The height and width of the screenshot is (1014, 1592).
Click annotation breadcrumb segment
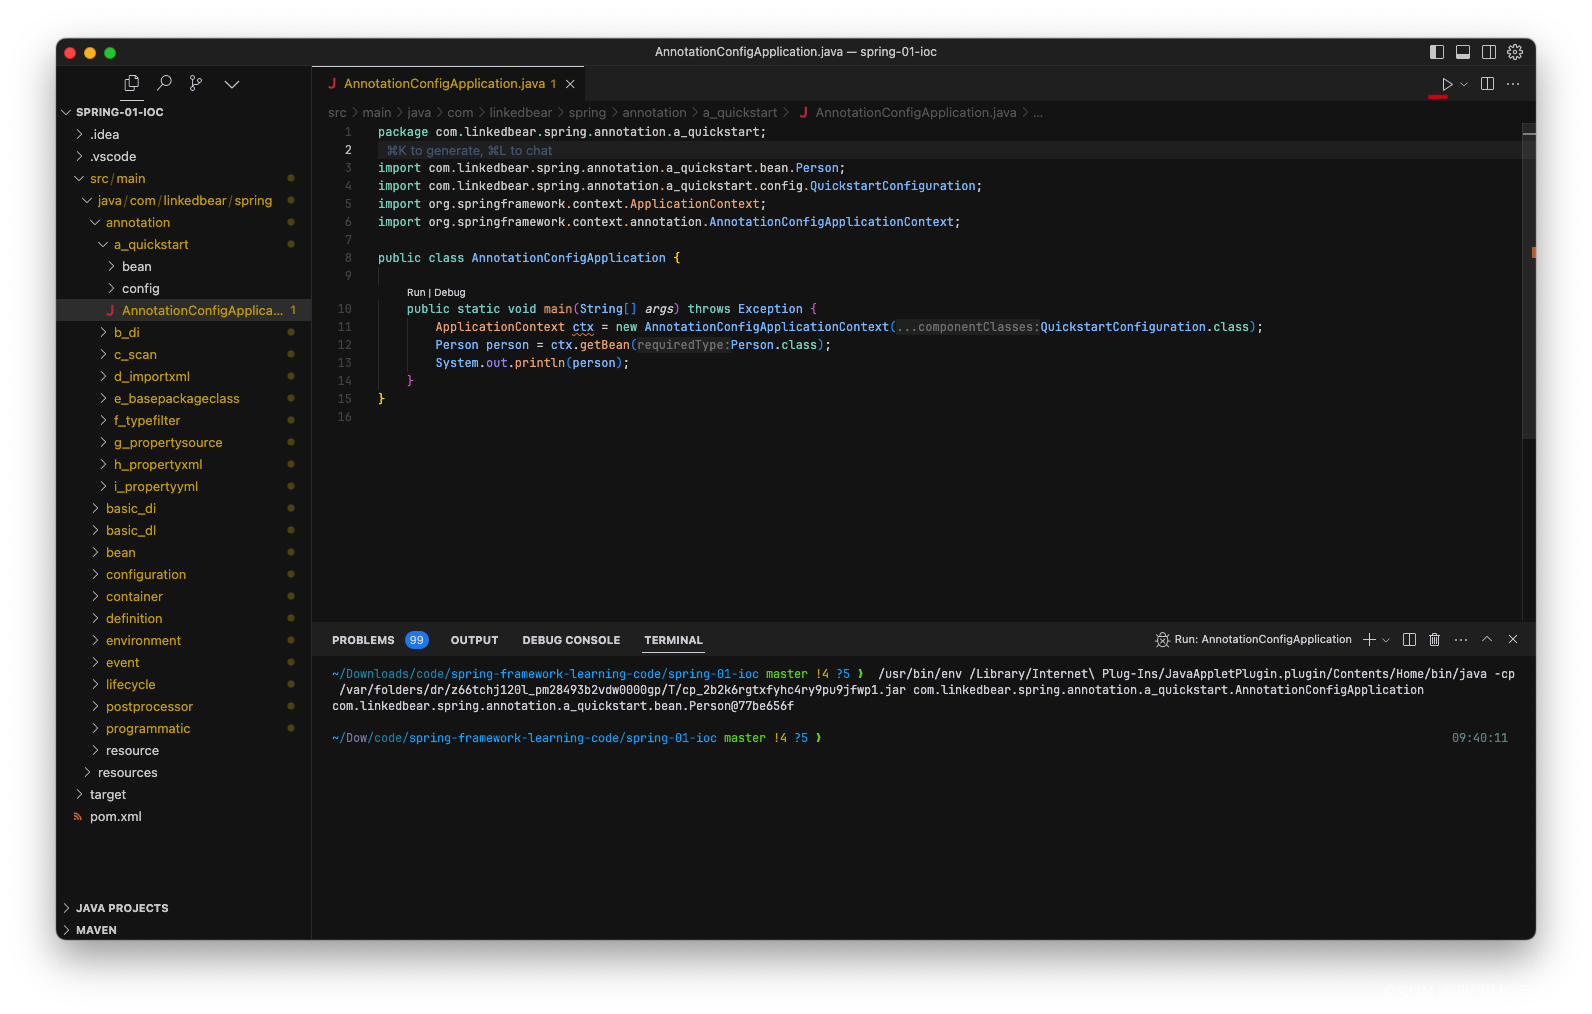[x=654, y=113]
